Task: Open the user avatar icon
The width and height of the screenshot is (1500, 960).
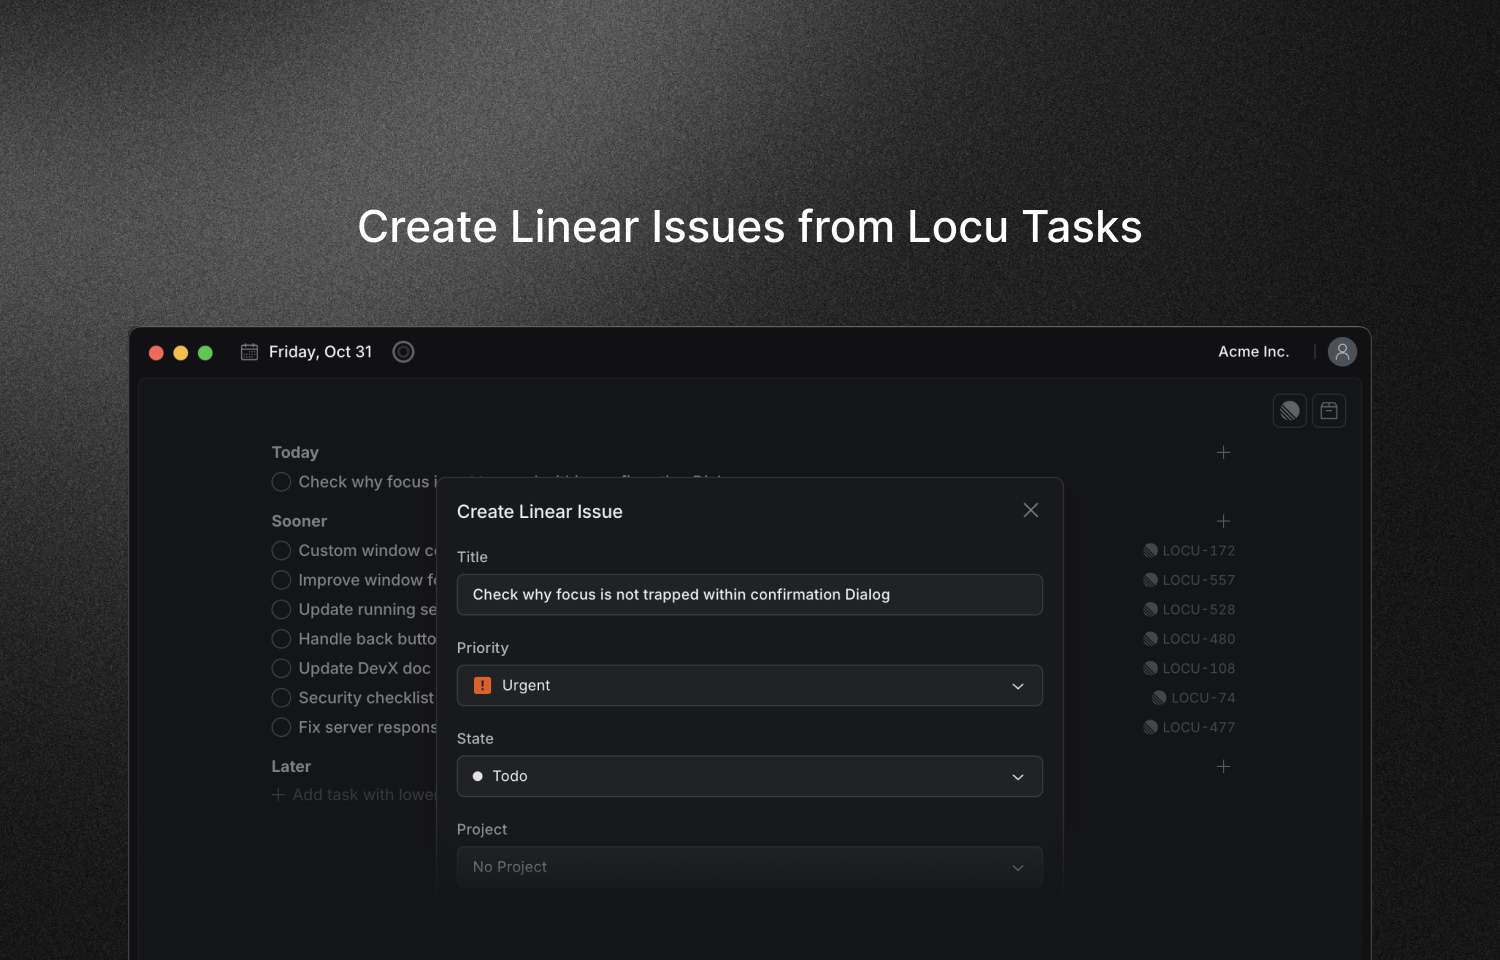Action: click(x=1342, y=351)
